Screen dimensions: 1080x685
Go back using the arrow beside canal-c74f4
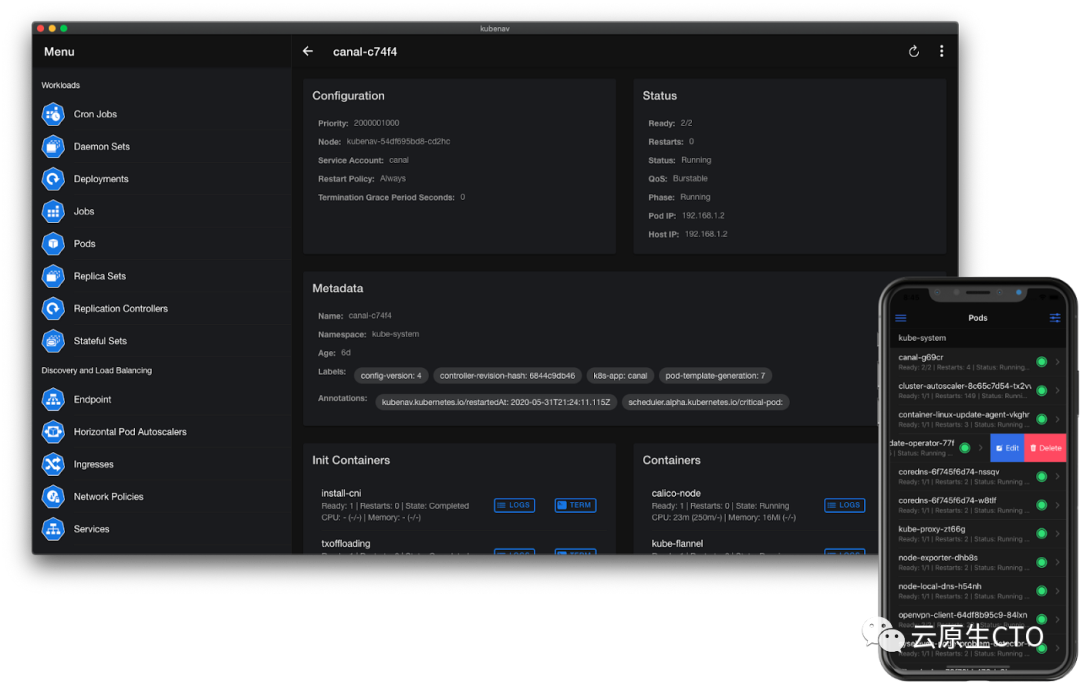[x=308, y=52]
